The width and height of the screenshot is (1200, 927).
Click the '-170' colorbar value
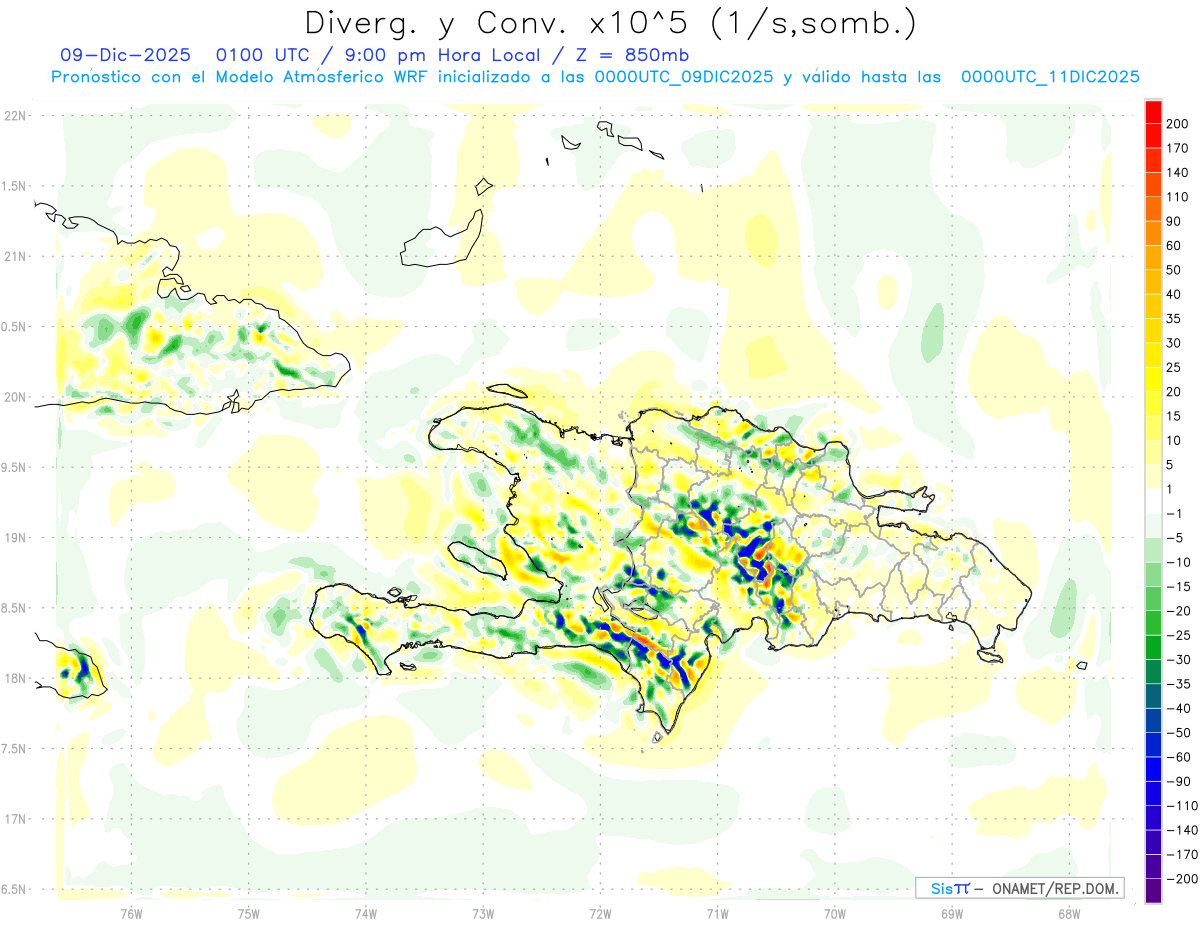tap(1183, 854)
